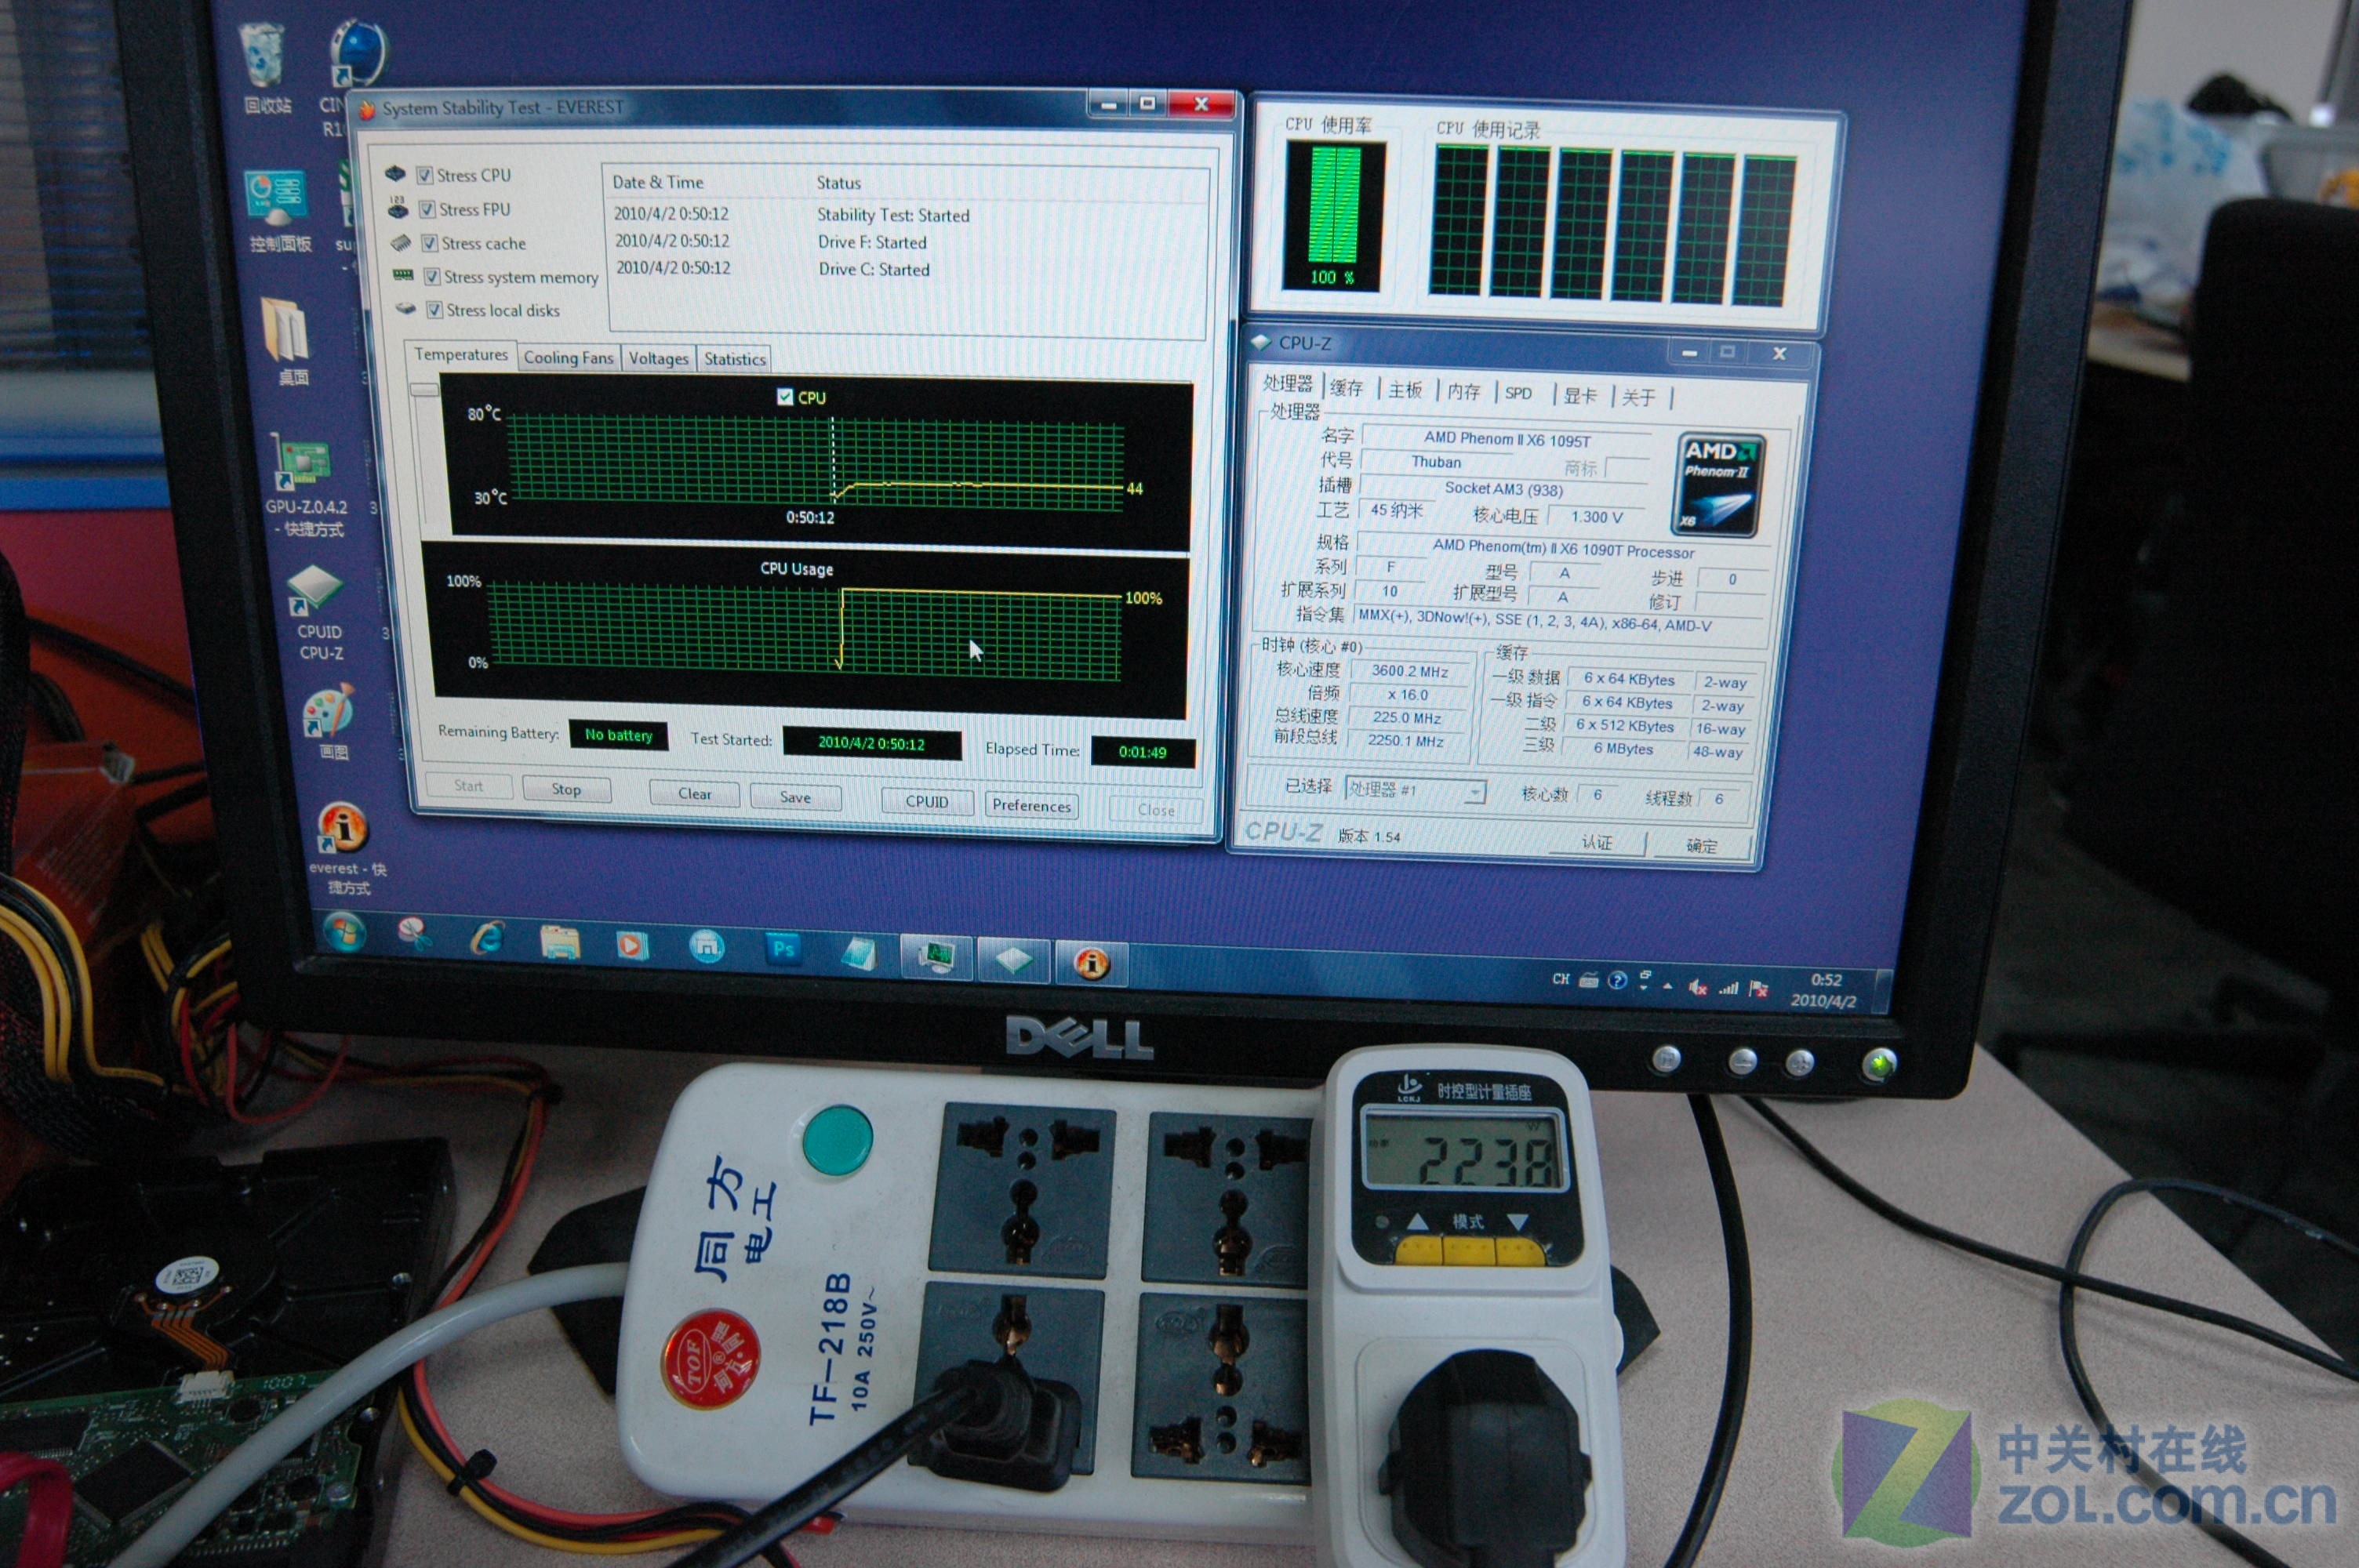Click the 确定 button in CPU-Z
Image resolution: width=2359 pixels, height=1568 pixels.
(1702, 846)
